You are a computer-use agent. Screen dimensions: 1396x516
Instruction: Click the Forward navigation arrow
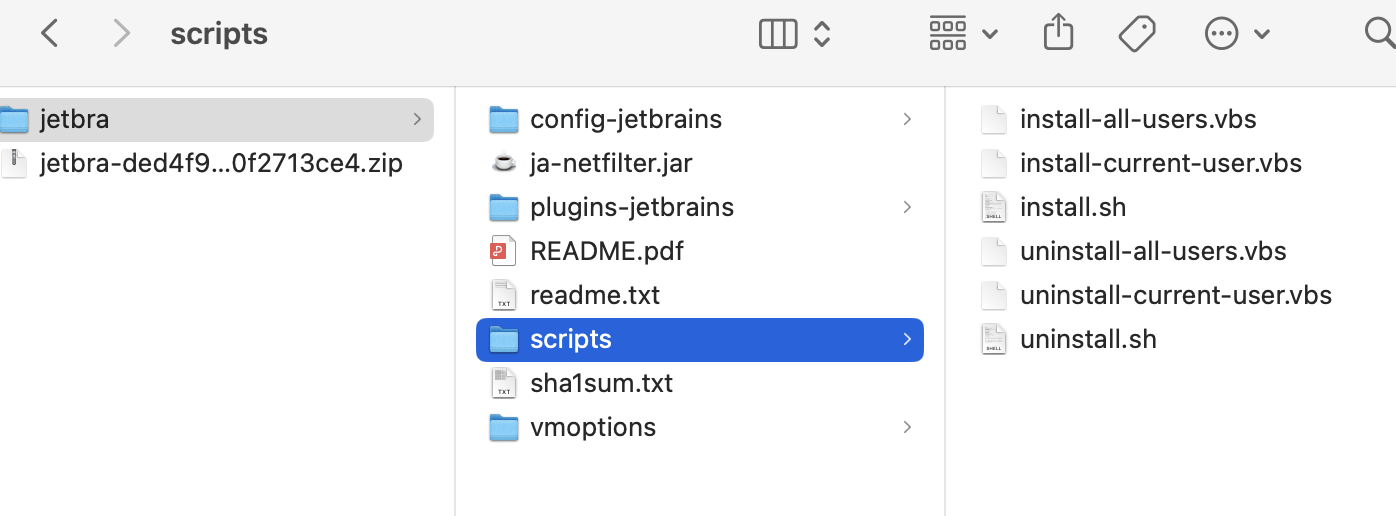tap(122, 34)
